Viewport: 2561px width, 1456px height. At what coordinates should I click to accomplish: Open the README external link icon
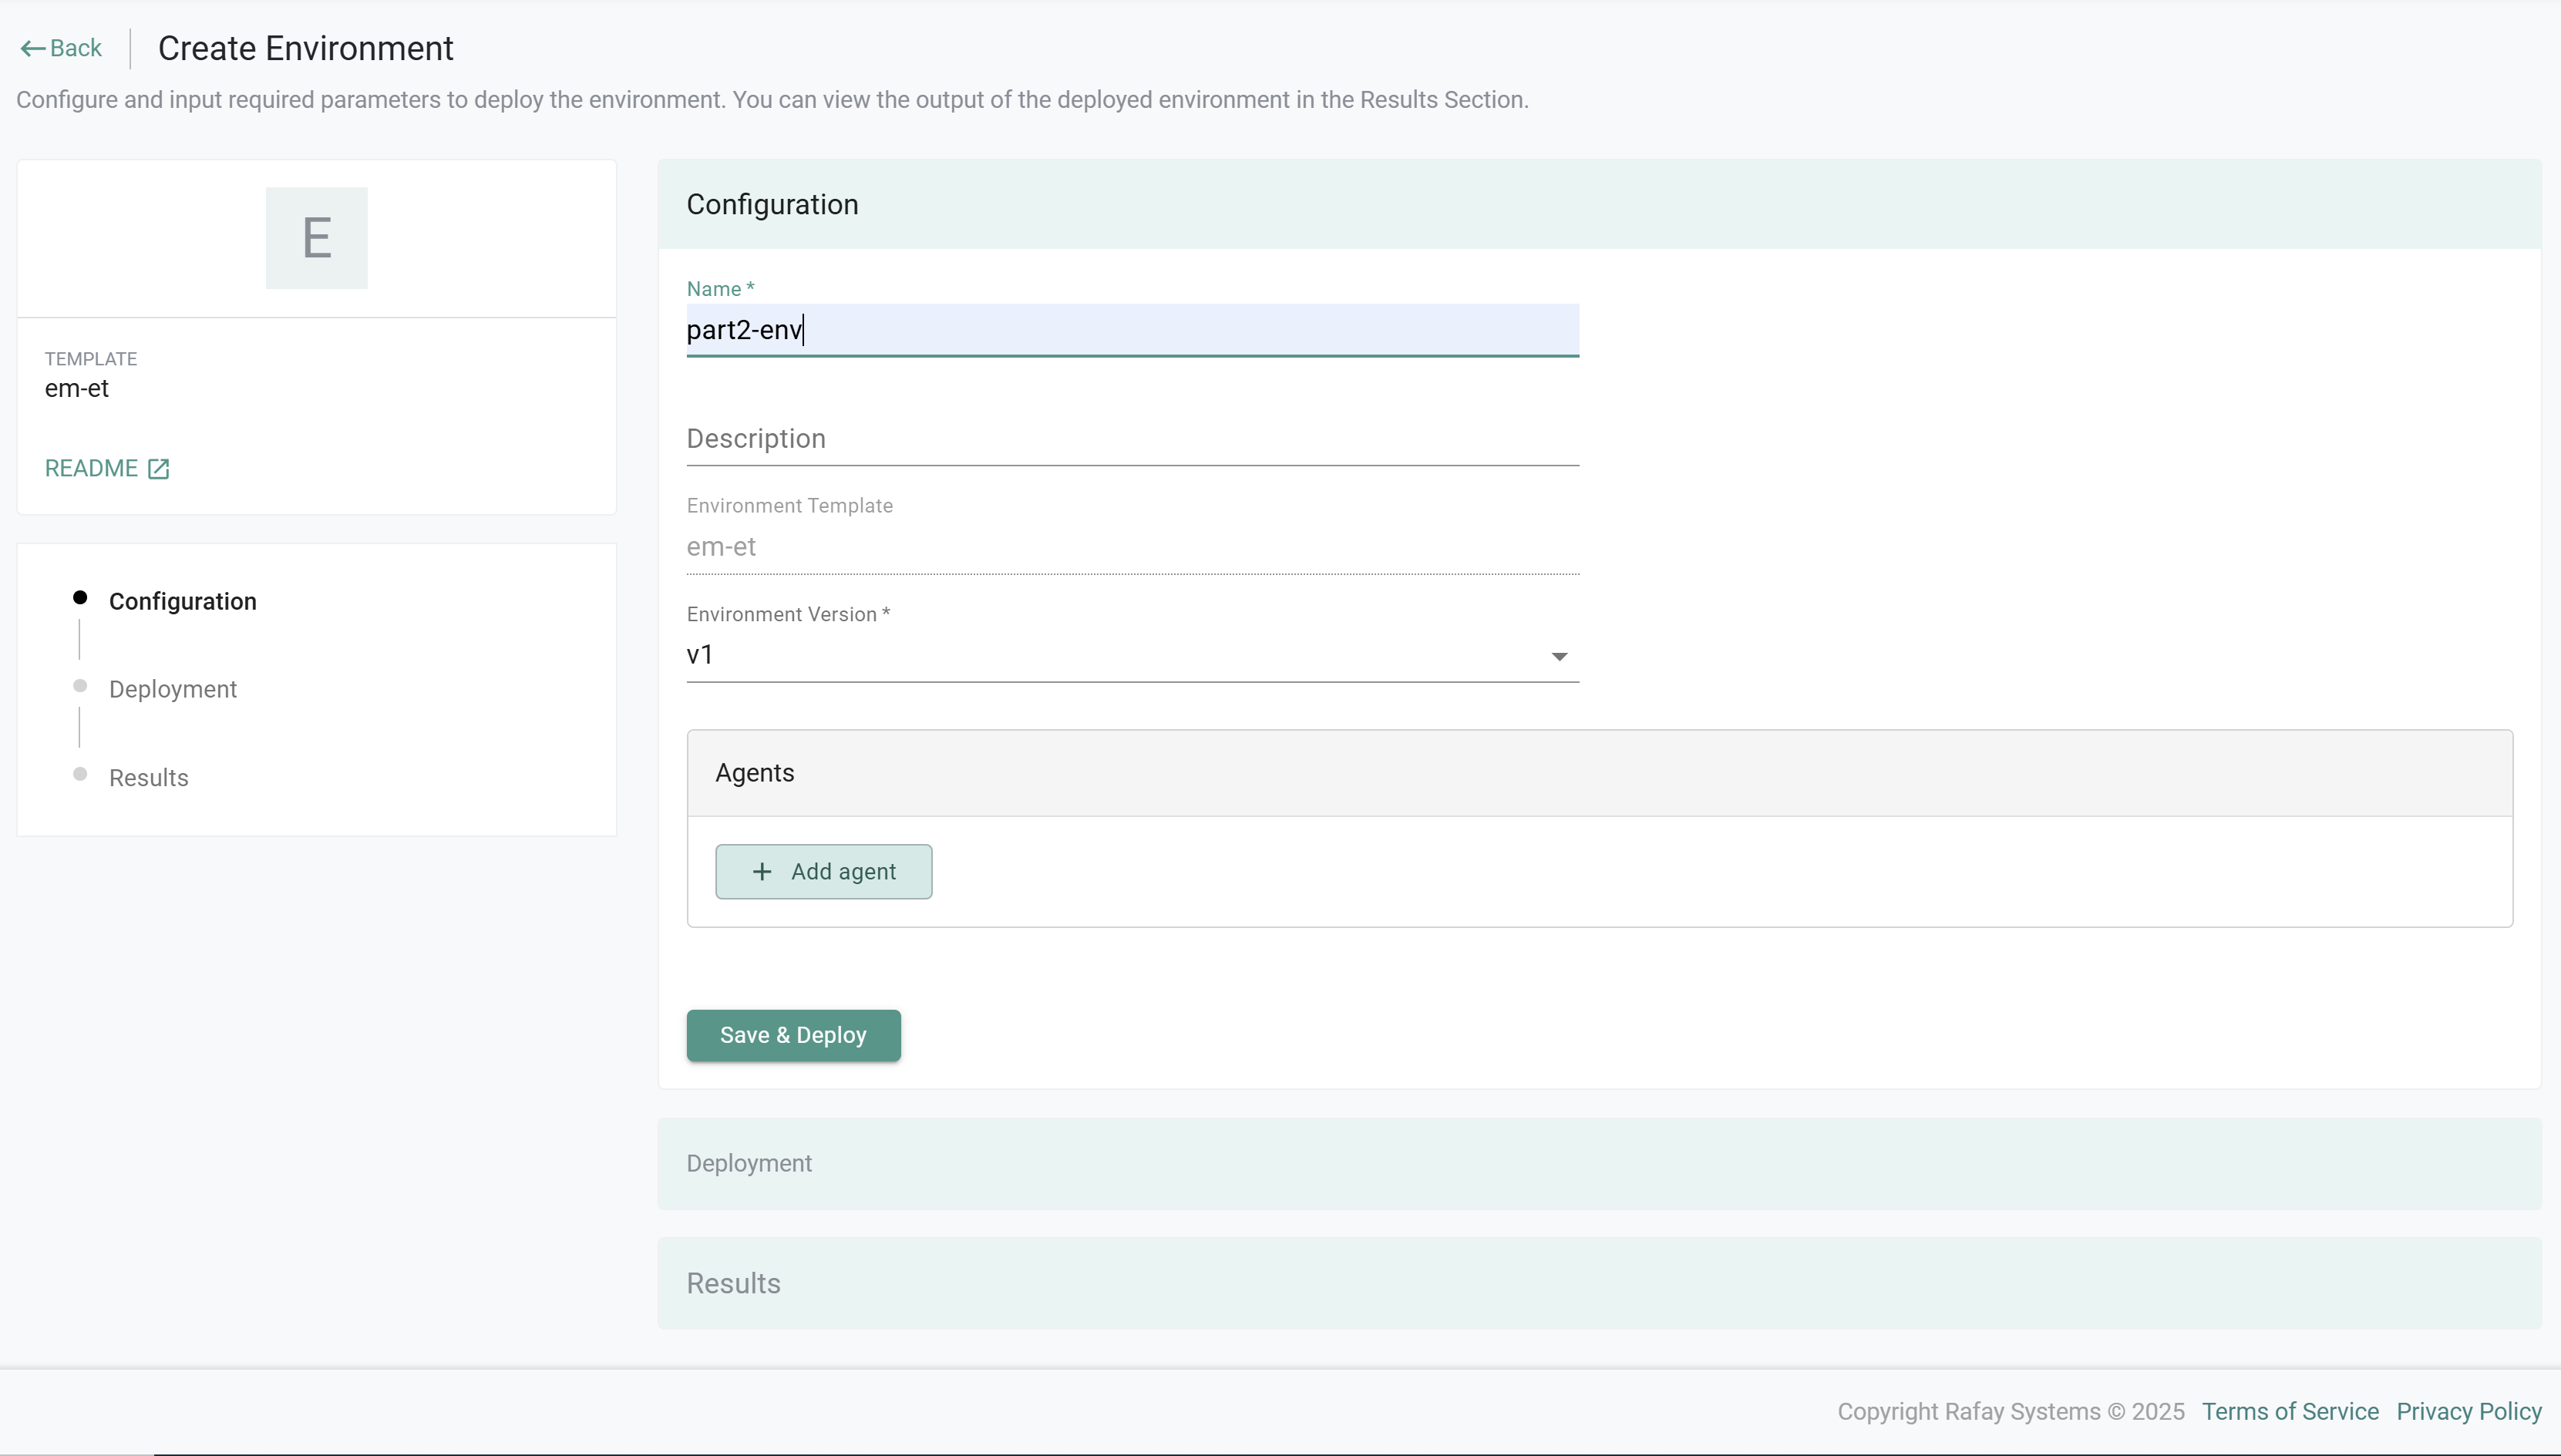(158, 469)
